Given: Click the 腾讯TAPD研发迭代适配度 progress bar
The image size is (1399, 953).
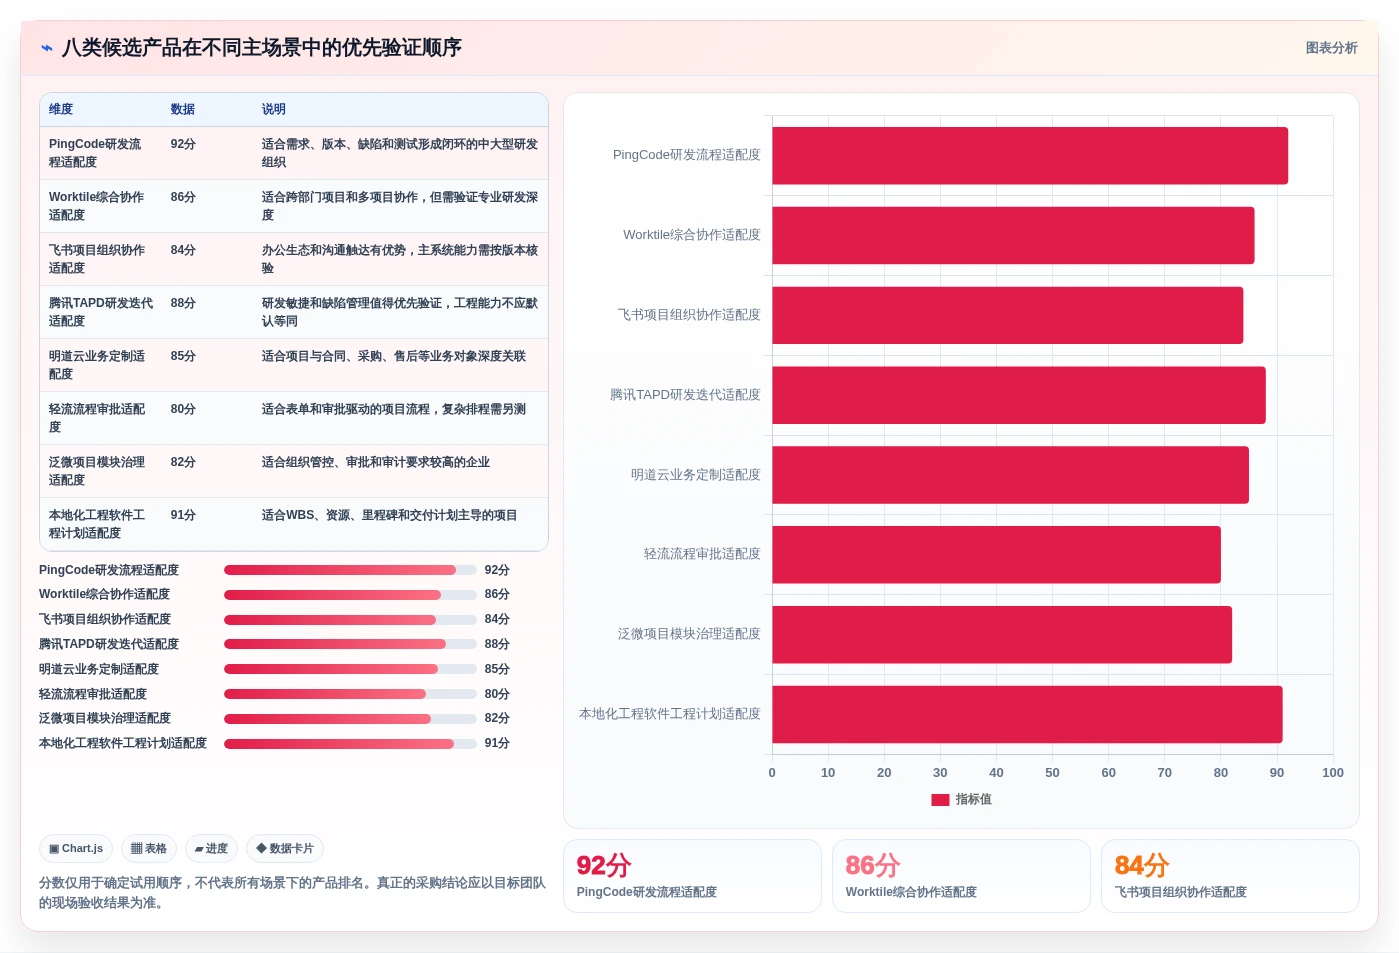Looking at the screenshot, I should [350, 644].
